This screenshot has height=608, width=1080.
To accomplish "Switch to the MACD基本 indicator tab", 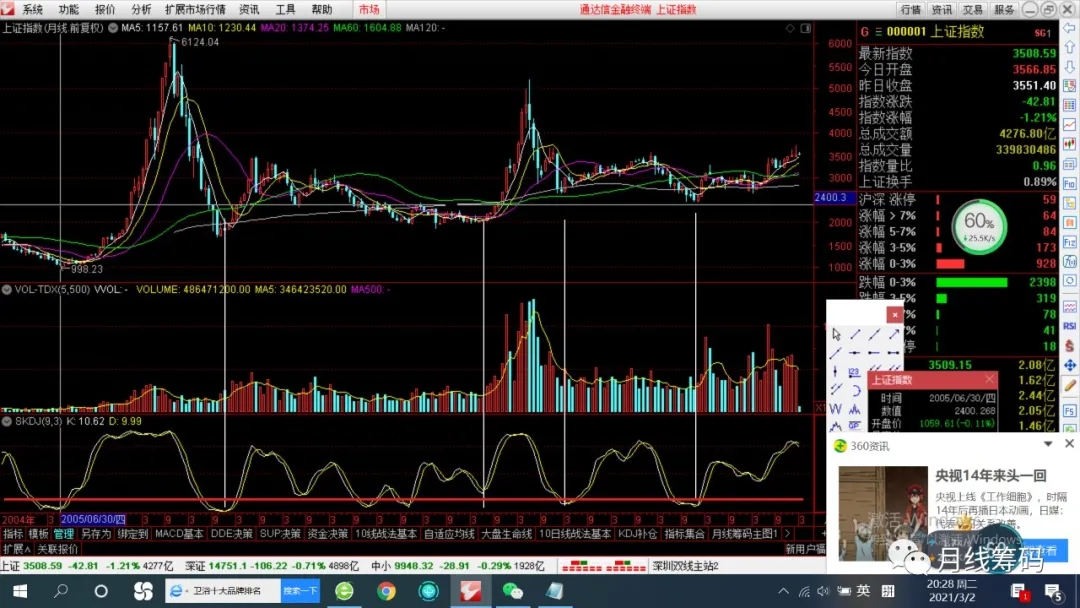I will (179, 534).
